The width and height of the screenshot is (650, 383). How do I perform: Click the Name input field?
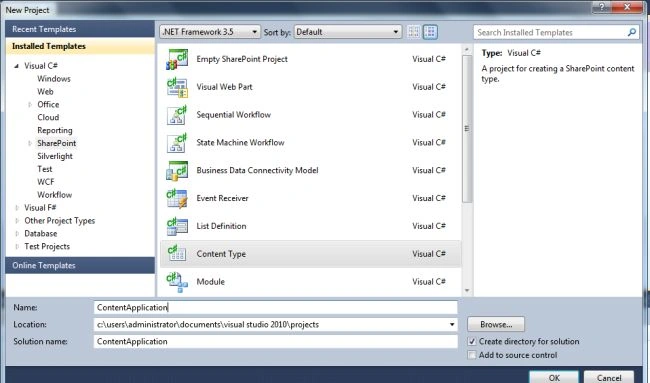(276, 308)
